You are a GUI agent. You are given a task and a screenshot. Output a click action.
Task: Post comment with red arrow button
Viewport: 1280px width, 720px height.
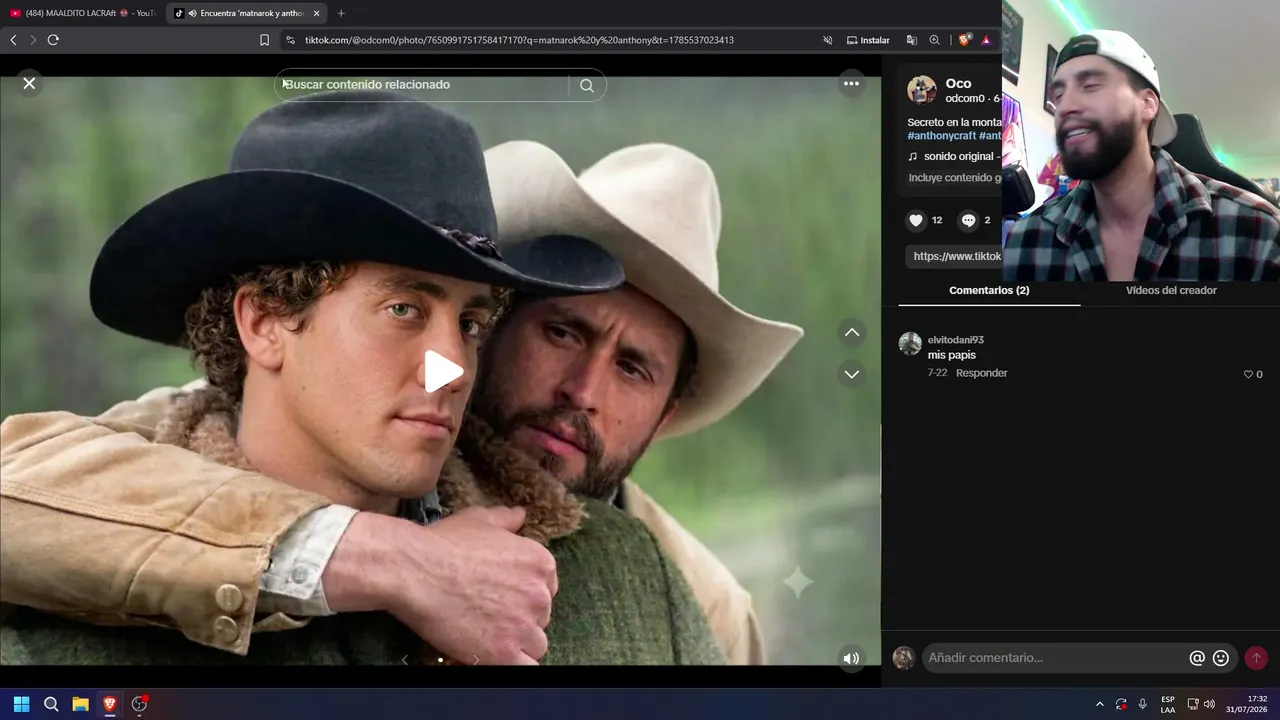tap(1256, 658)
